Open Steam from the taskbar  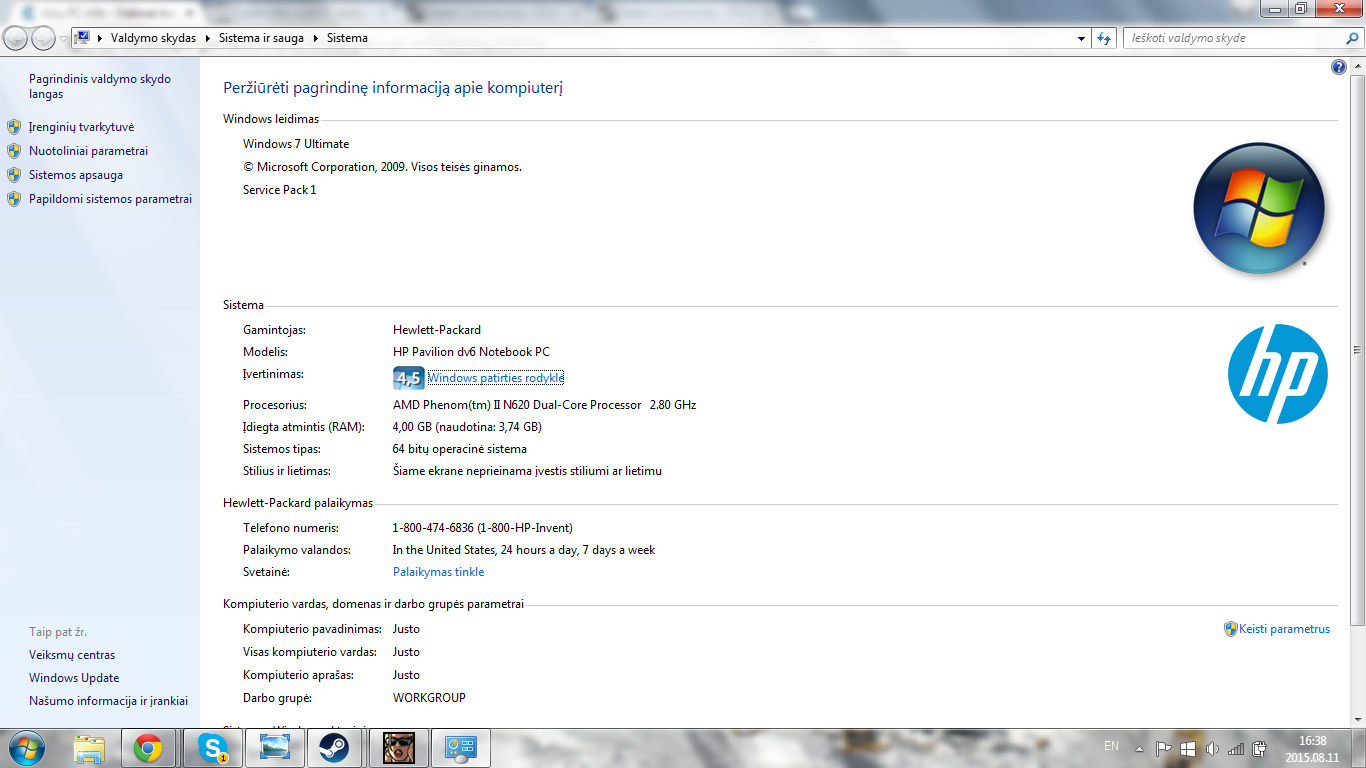335,748
